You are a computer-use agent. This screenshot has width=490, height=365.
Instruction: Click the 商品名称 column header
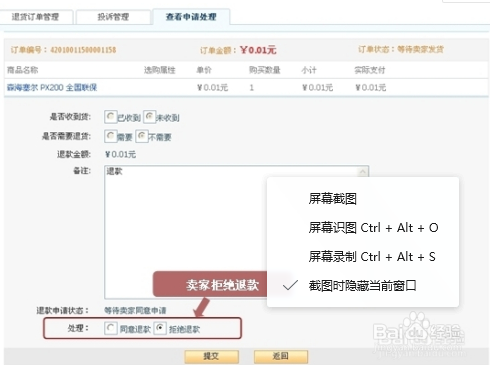[22, 70]
